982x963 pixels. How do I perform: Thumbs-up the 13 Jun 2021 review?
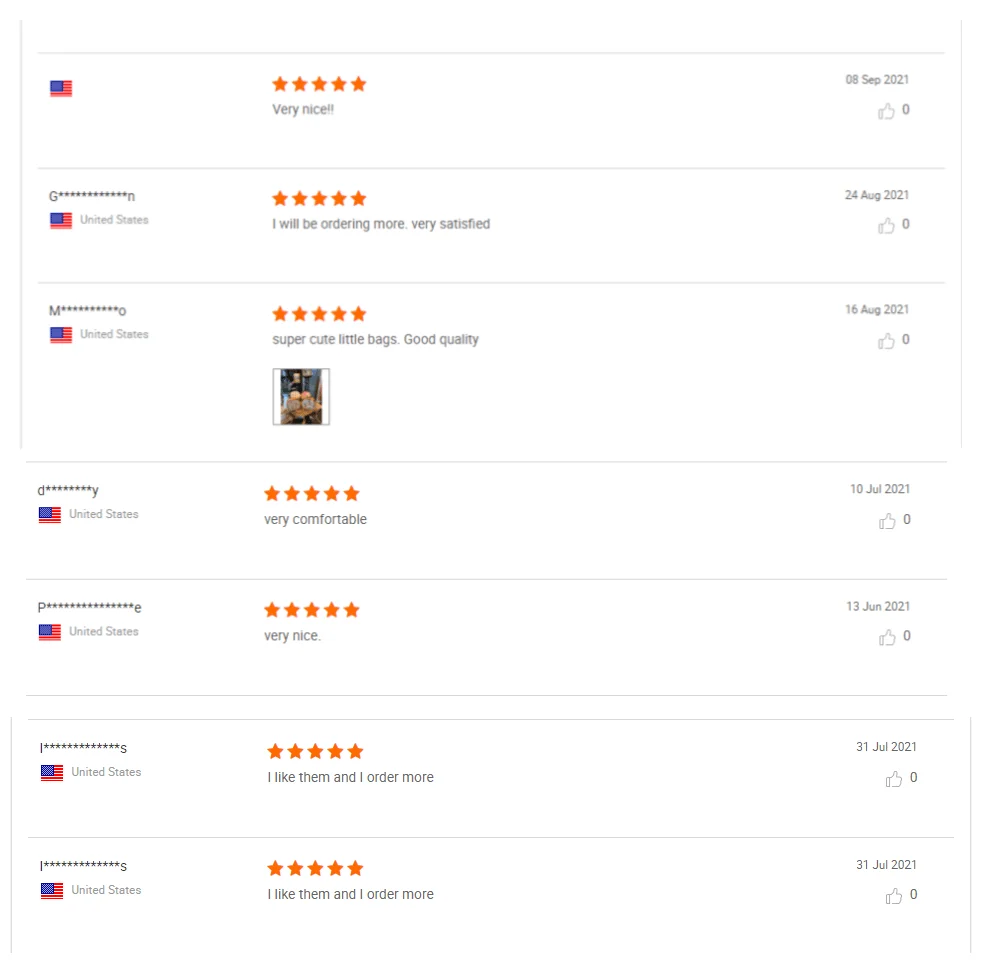887,638
